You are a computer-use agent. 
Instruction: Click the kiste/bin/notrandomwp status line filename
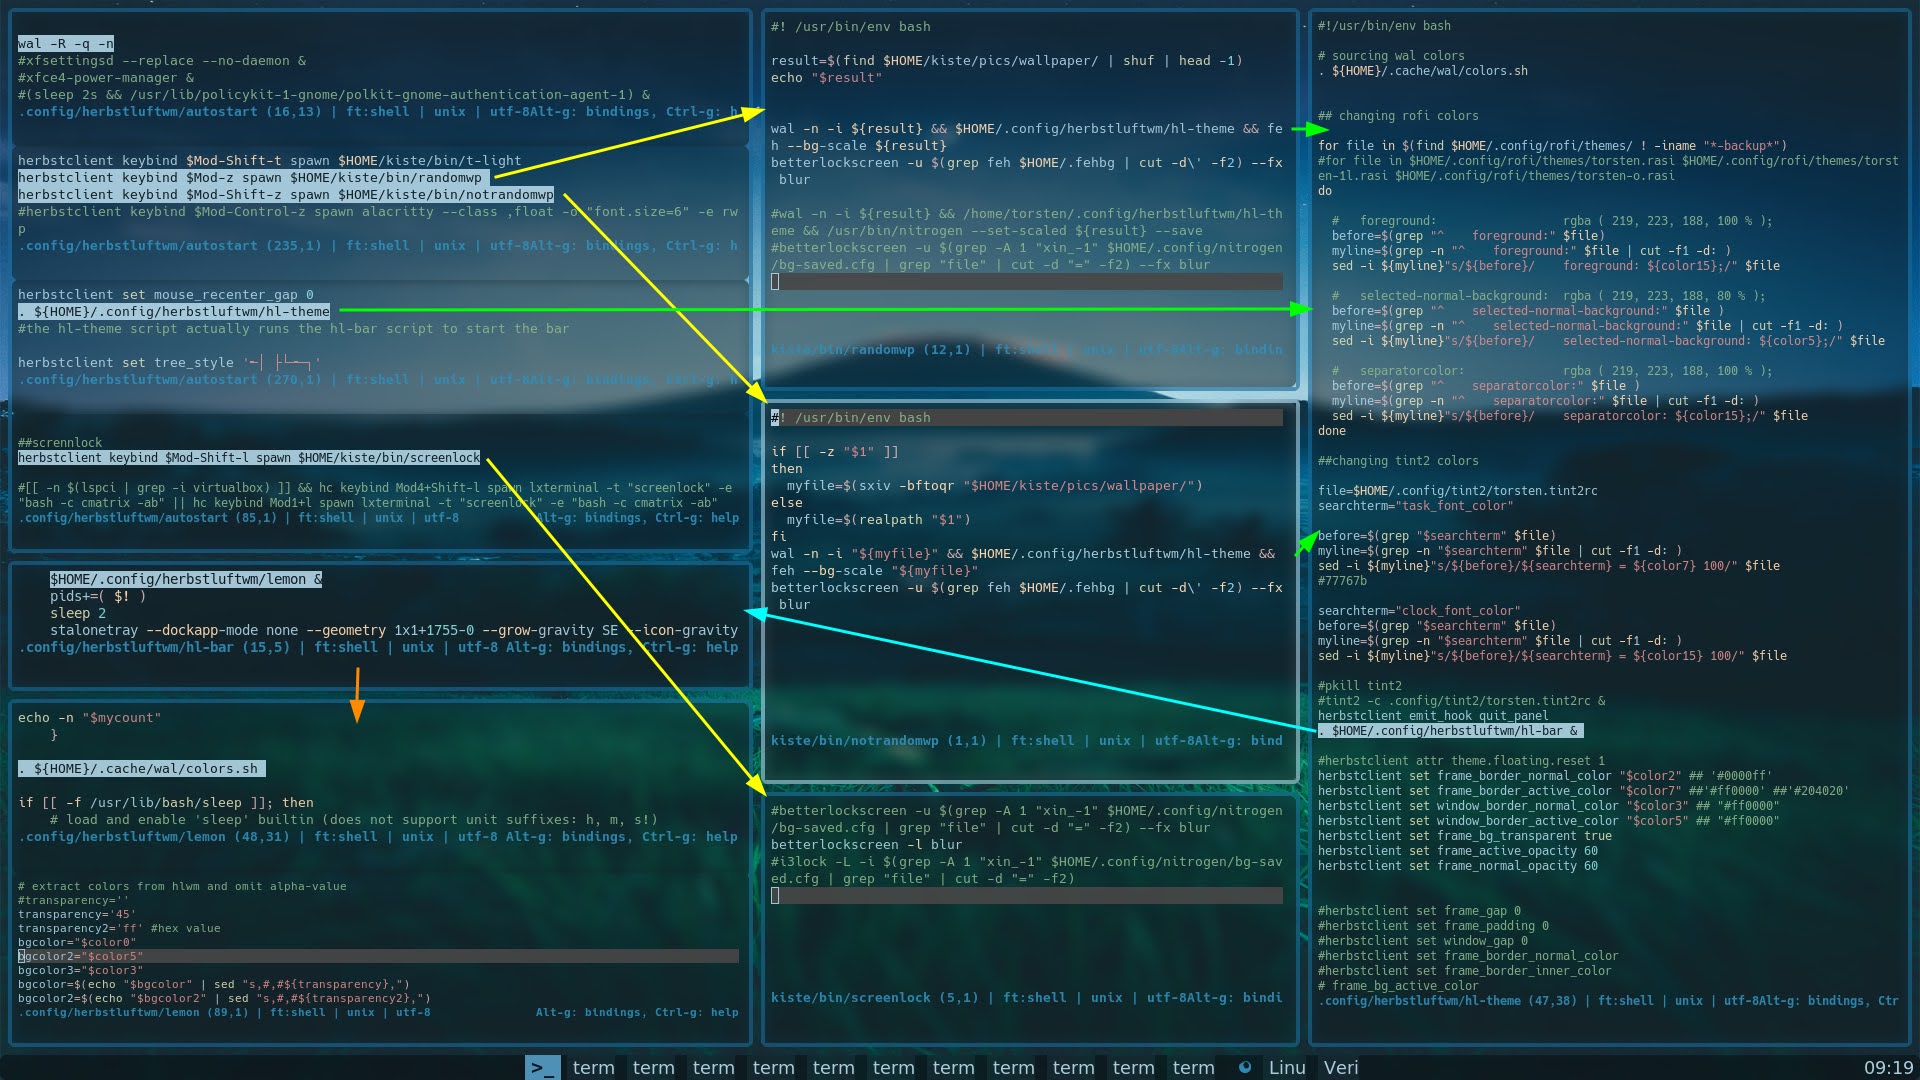coord(854,740)
